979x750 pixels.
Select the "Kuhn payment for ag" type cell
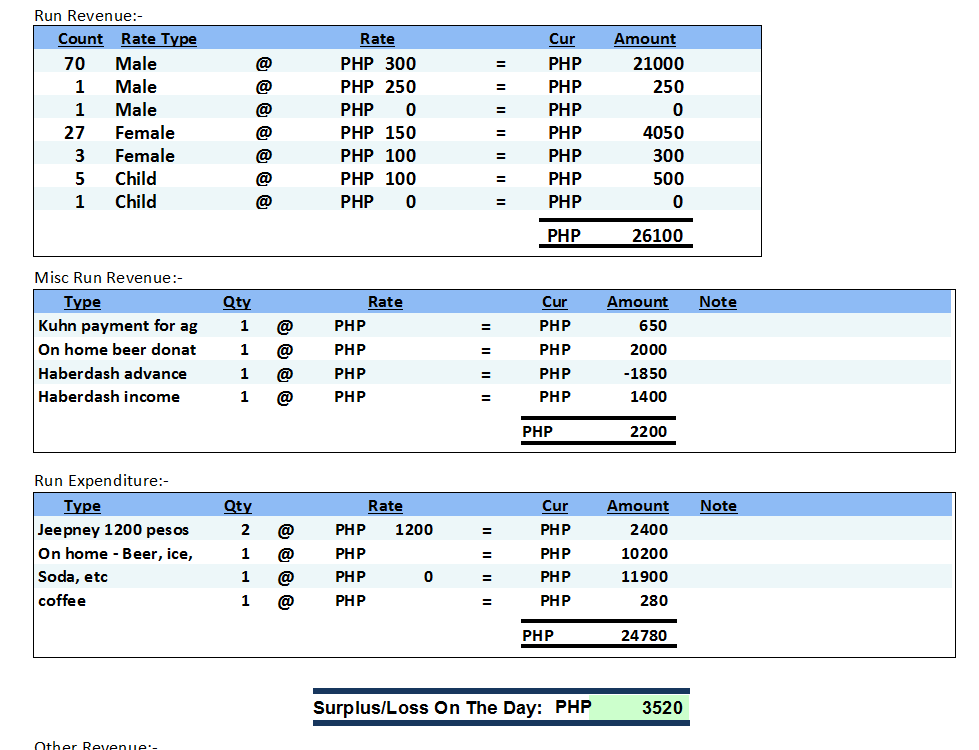click(x=118, y=326)
